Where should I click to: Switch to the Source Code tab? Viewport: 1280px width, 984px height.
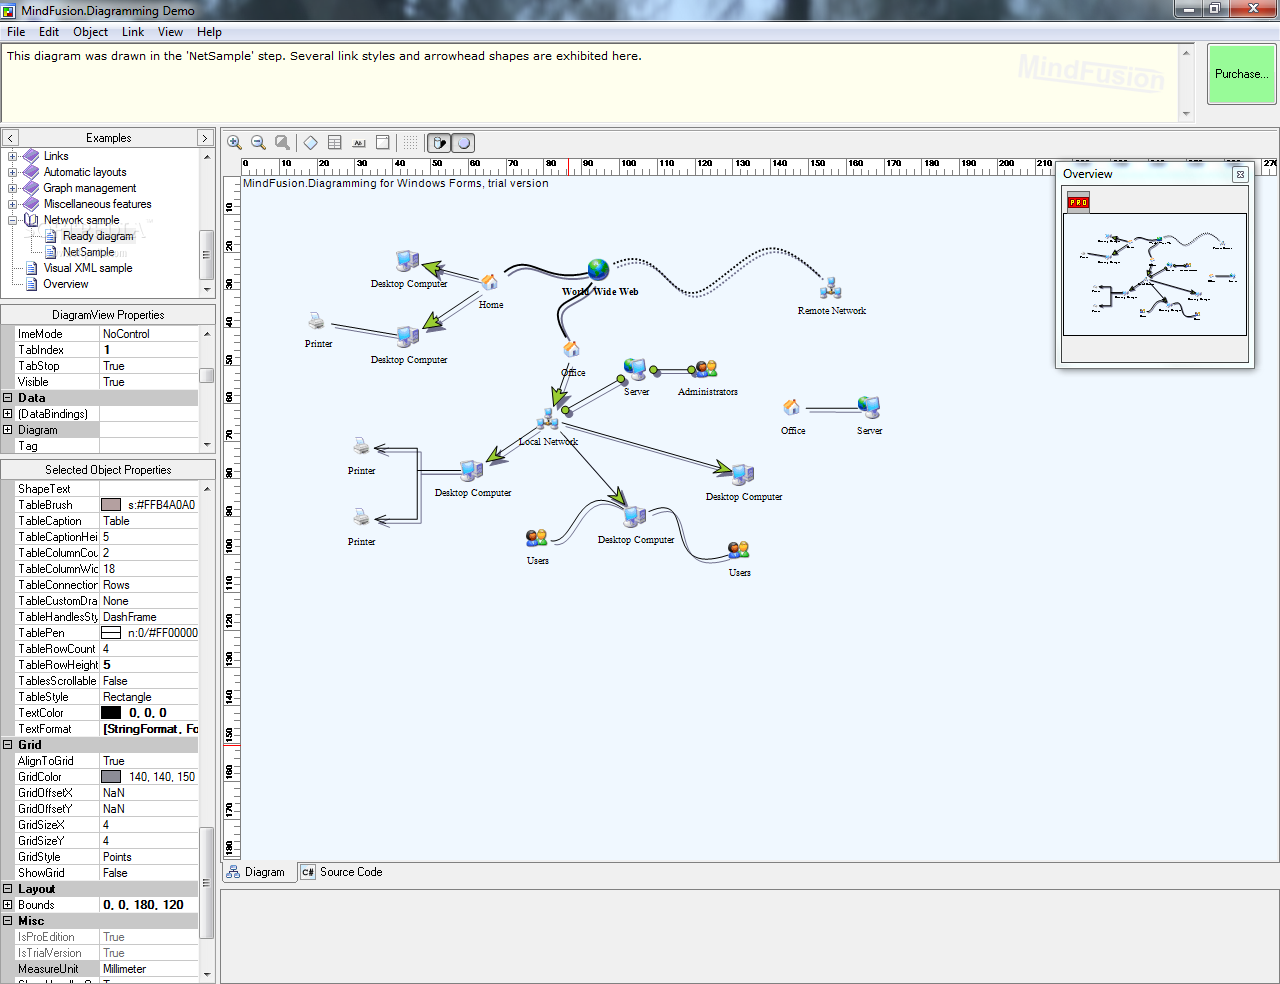click(x=342, y=872)
